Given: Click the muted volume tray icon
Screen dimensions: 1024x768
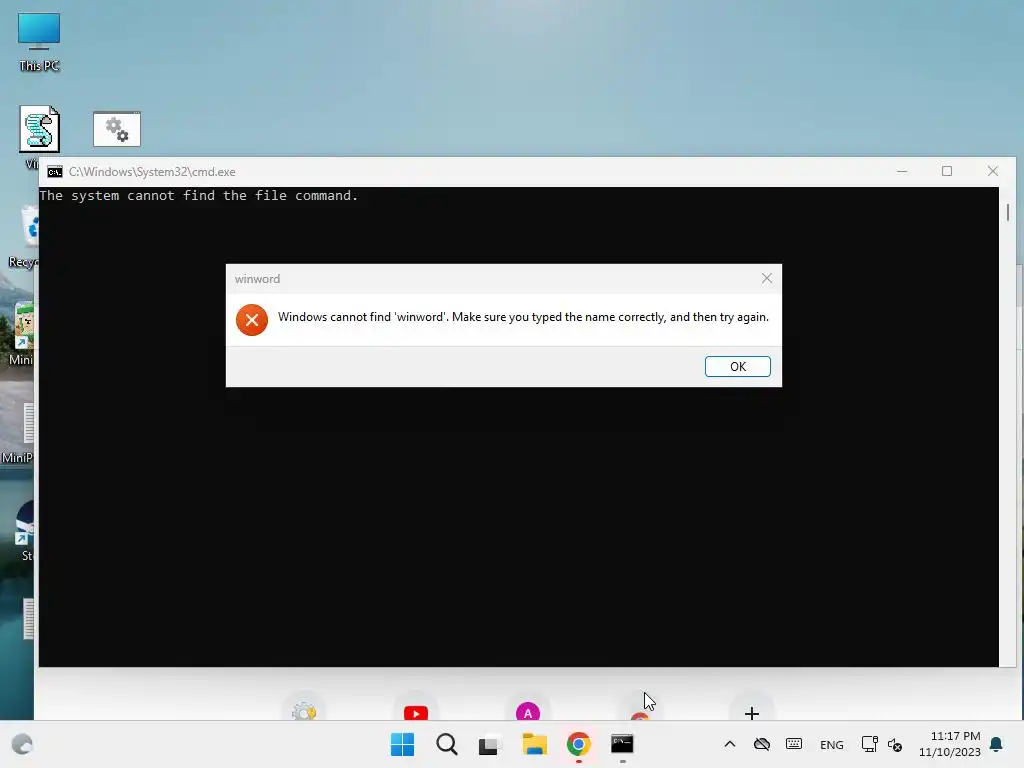Looking at the screenshot, I should pyautogui.click(x=895, y=744).
